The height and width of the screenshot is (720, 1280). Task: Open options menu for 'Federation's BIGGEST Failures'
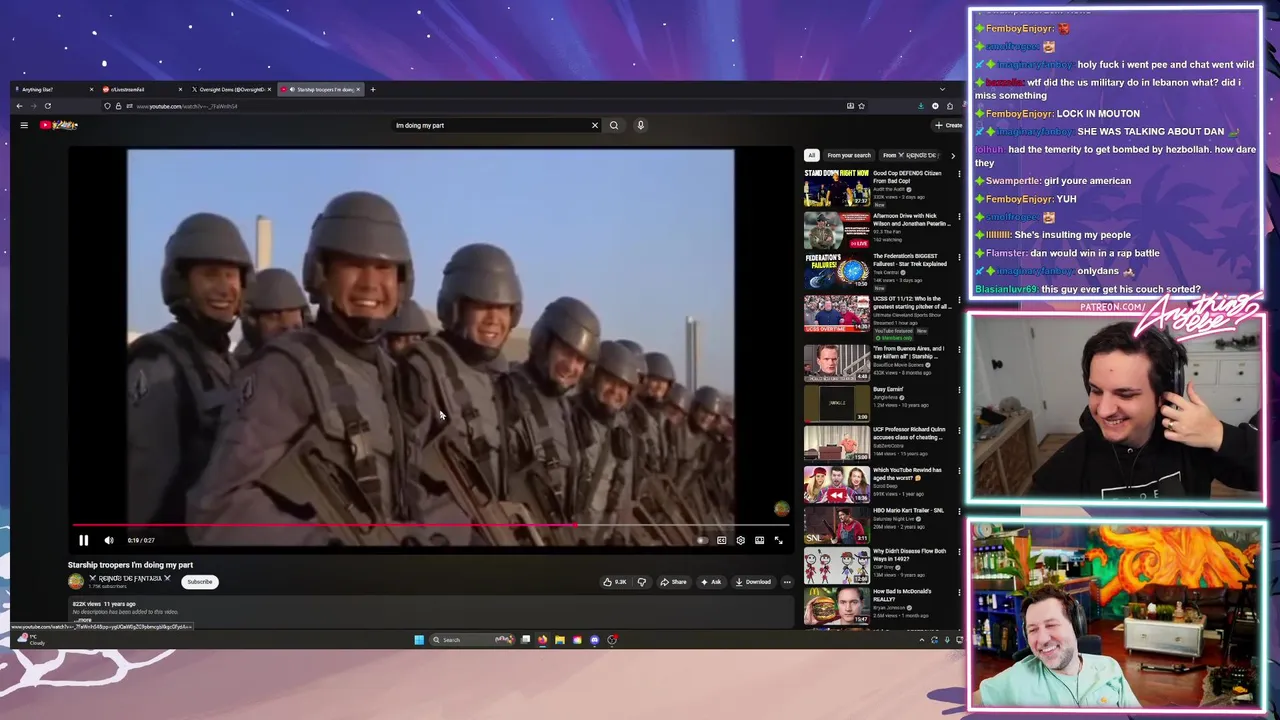[x=959, y=257]
